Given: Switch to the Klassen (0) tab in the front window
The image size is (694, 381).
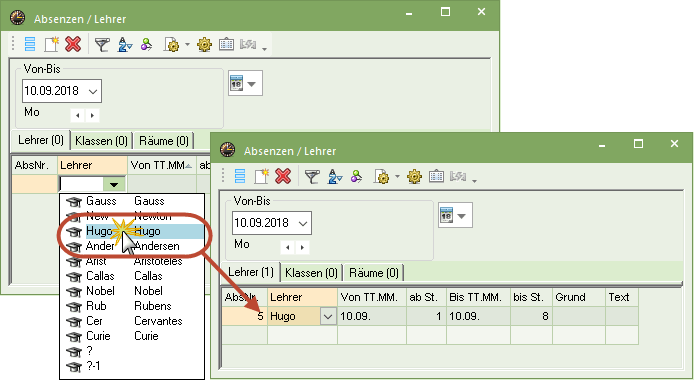Looking at the screenshot, I should point(311,273).
